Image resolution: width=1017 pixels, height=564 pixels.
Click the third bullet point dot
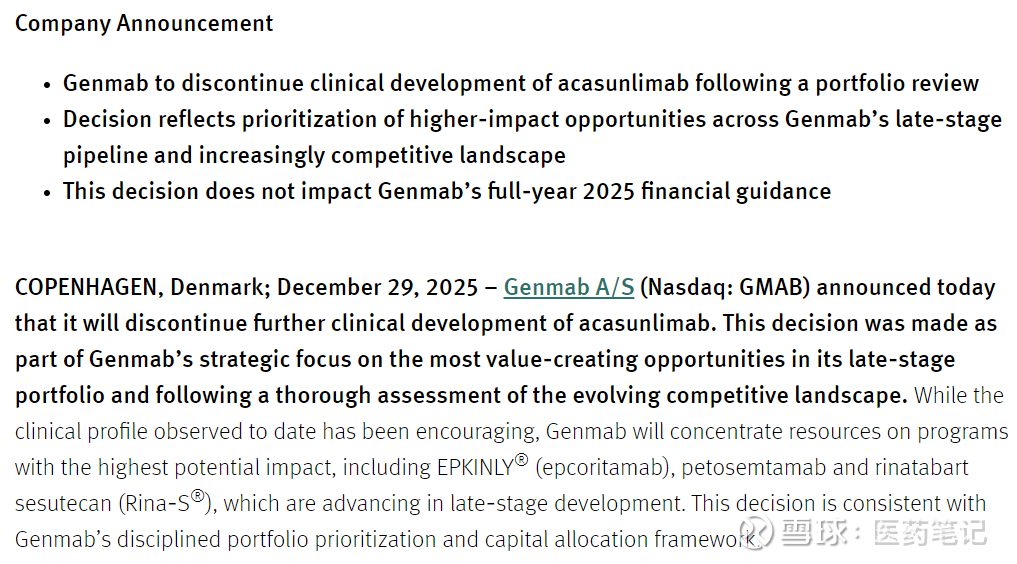(47, 192)
